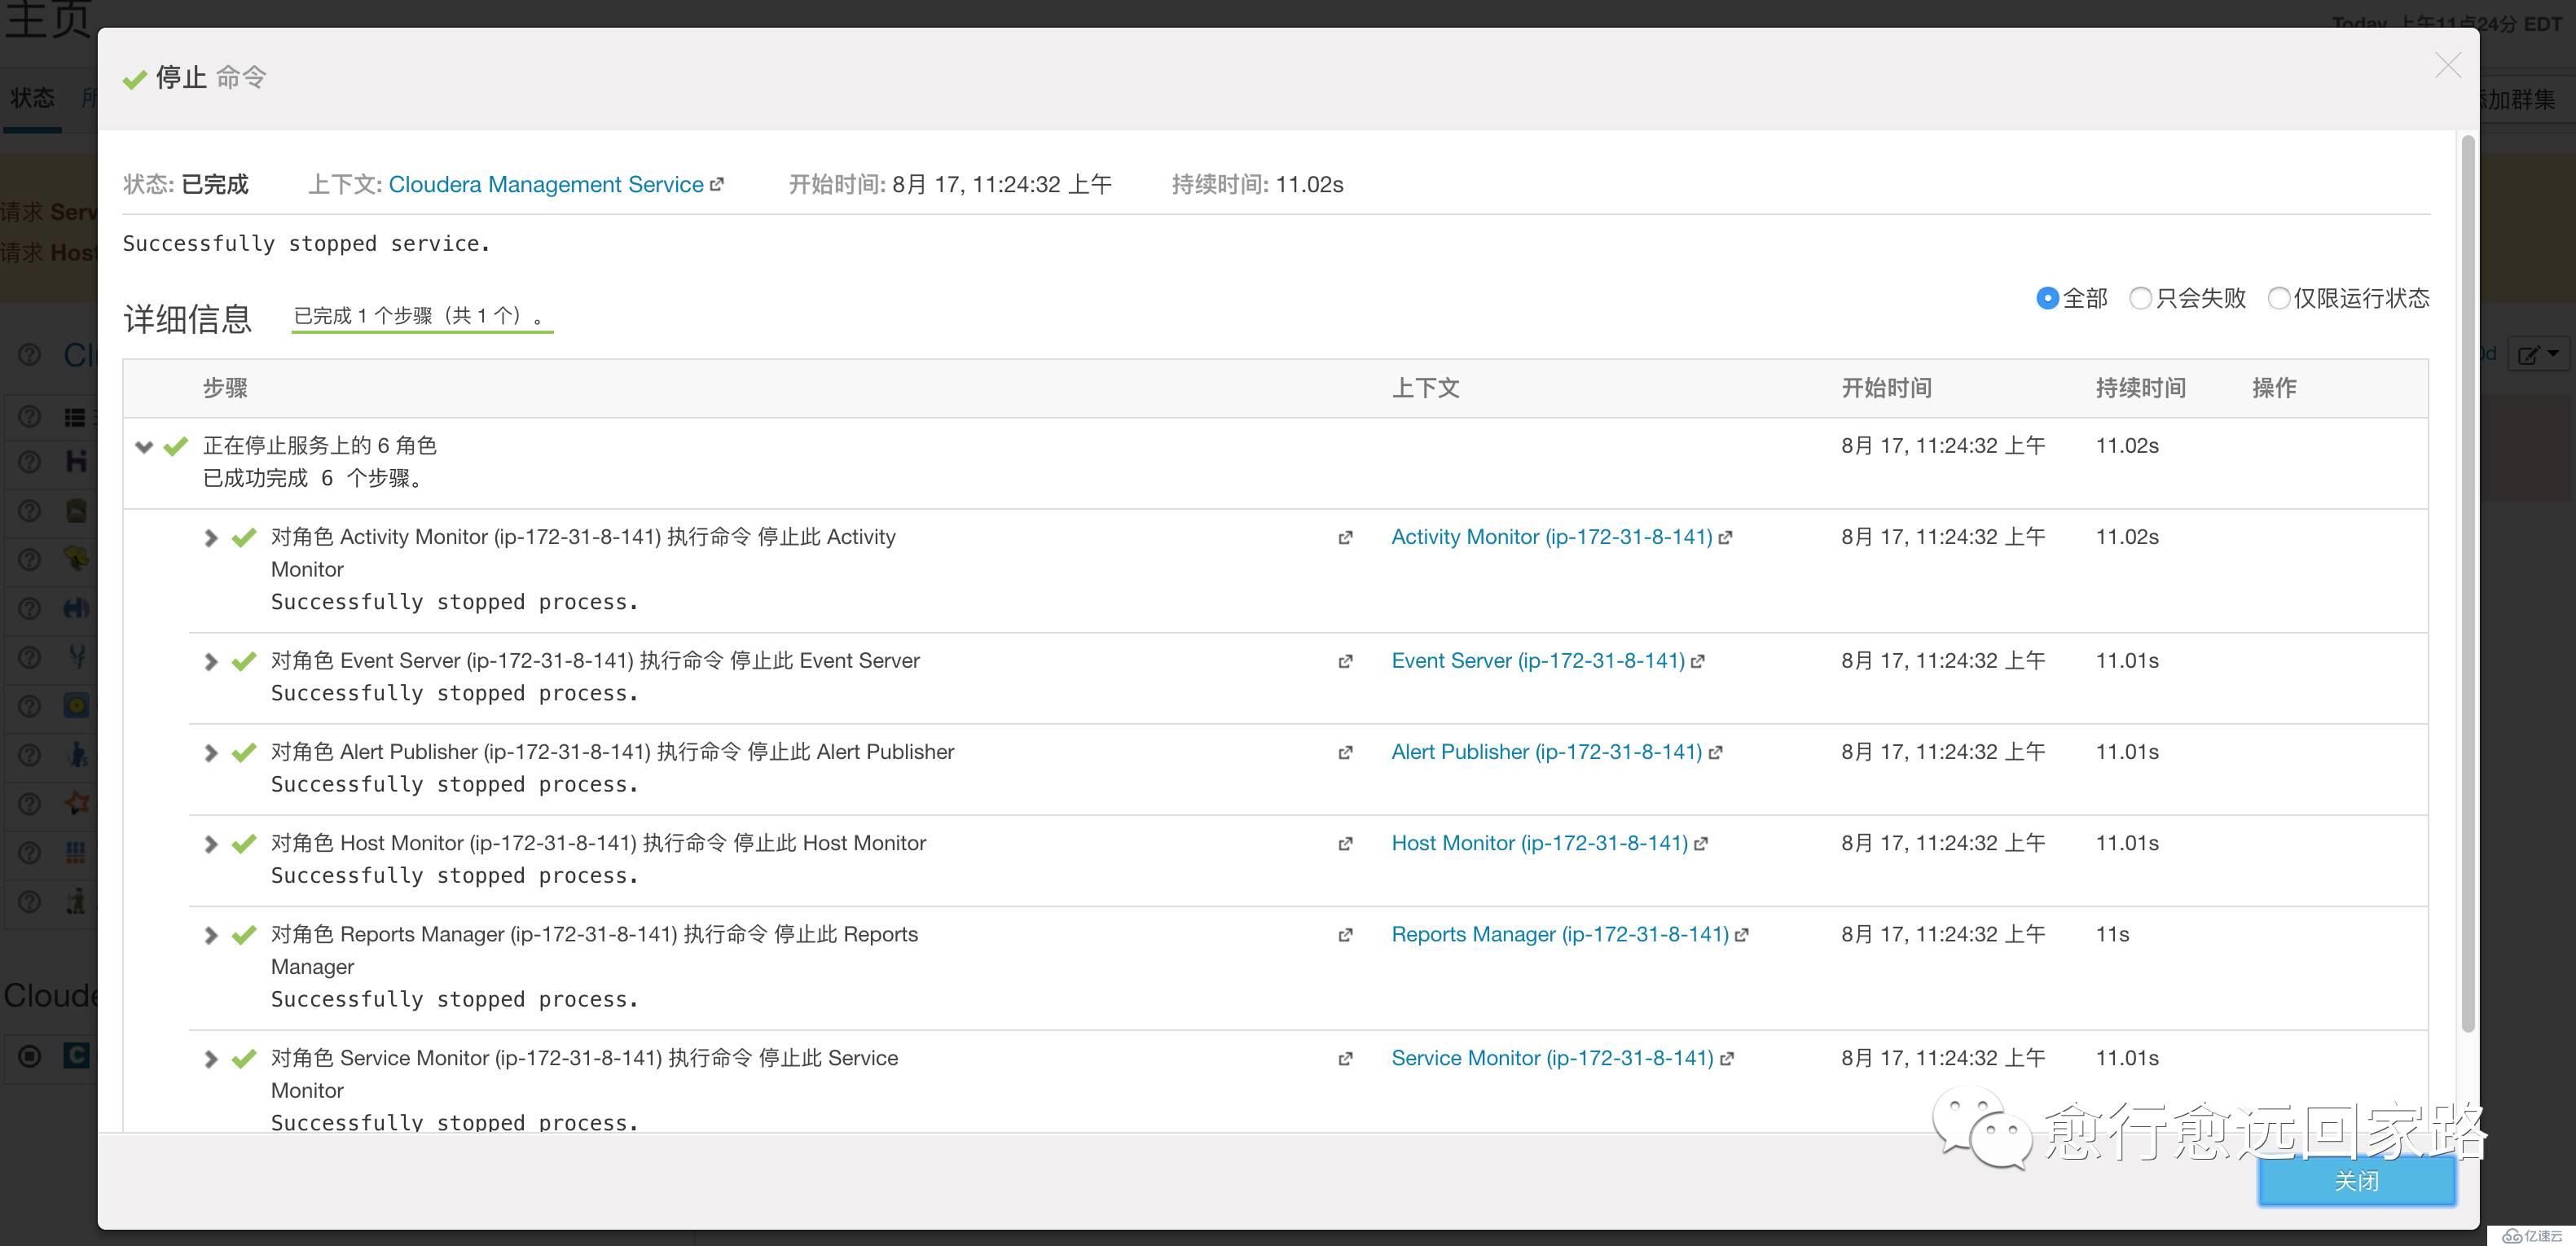Click the 状态: 已完成 status text

(x=186, y=184)
